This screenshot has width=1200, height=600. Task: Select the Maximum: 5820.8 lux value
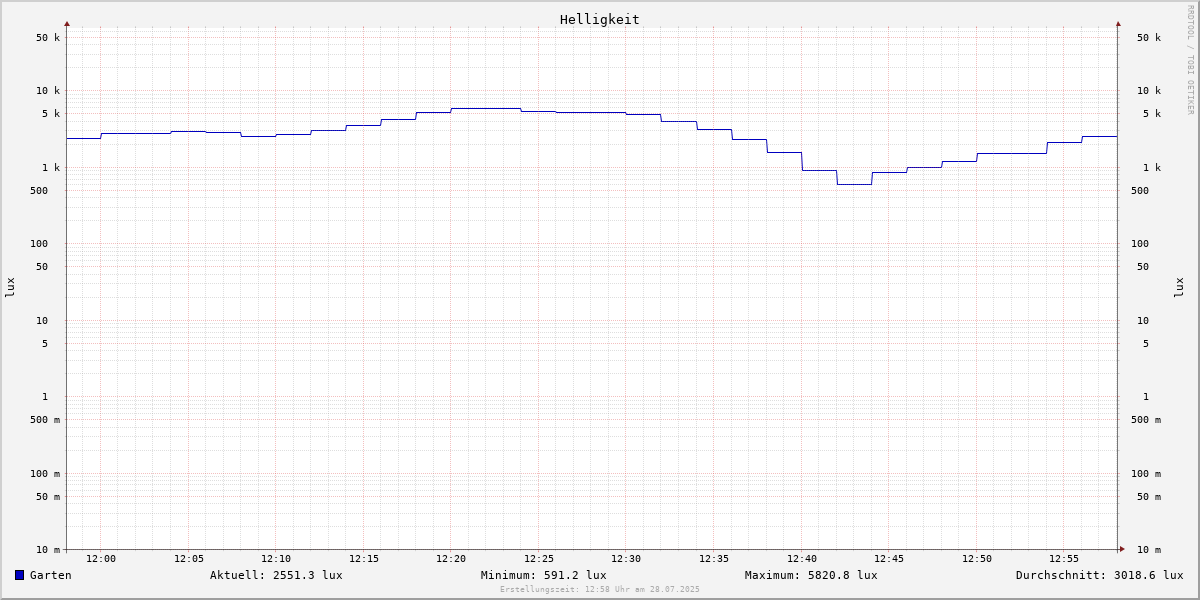[x=811, y=575]
